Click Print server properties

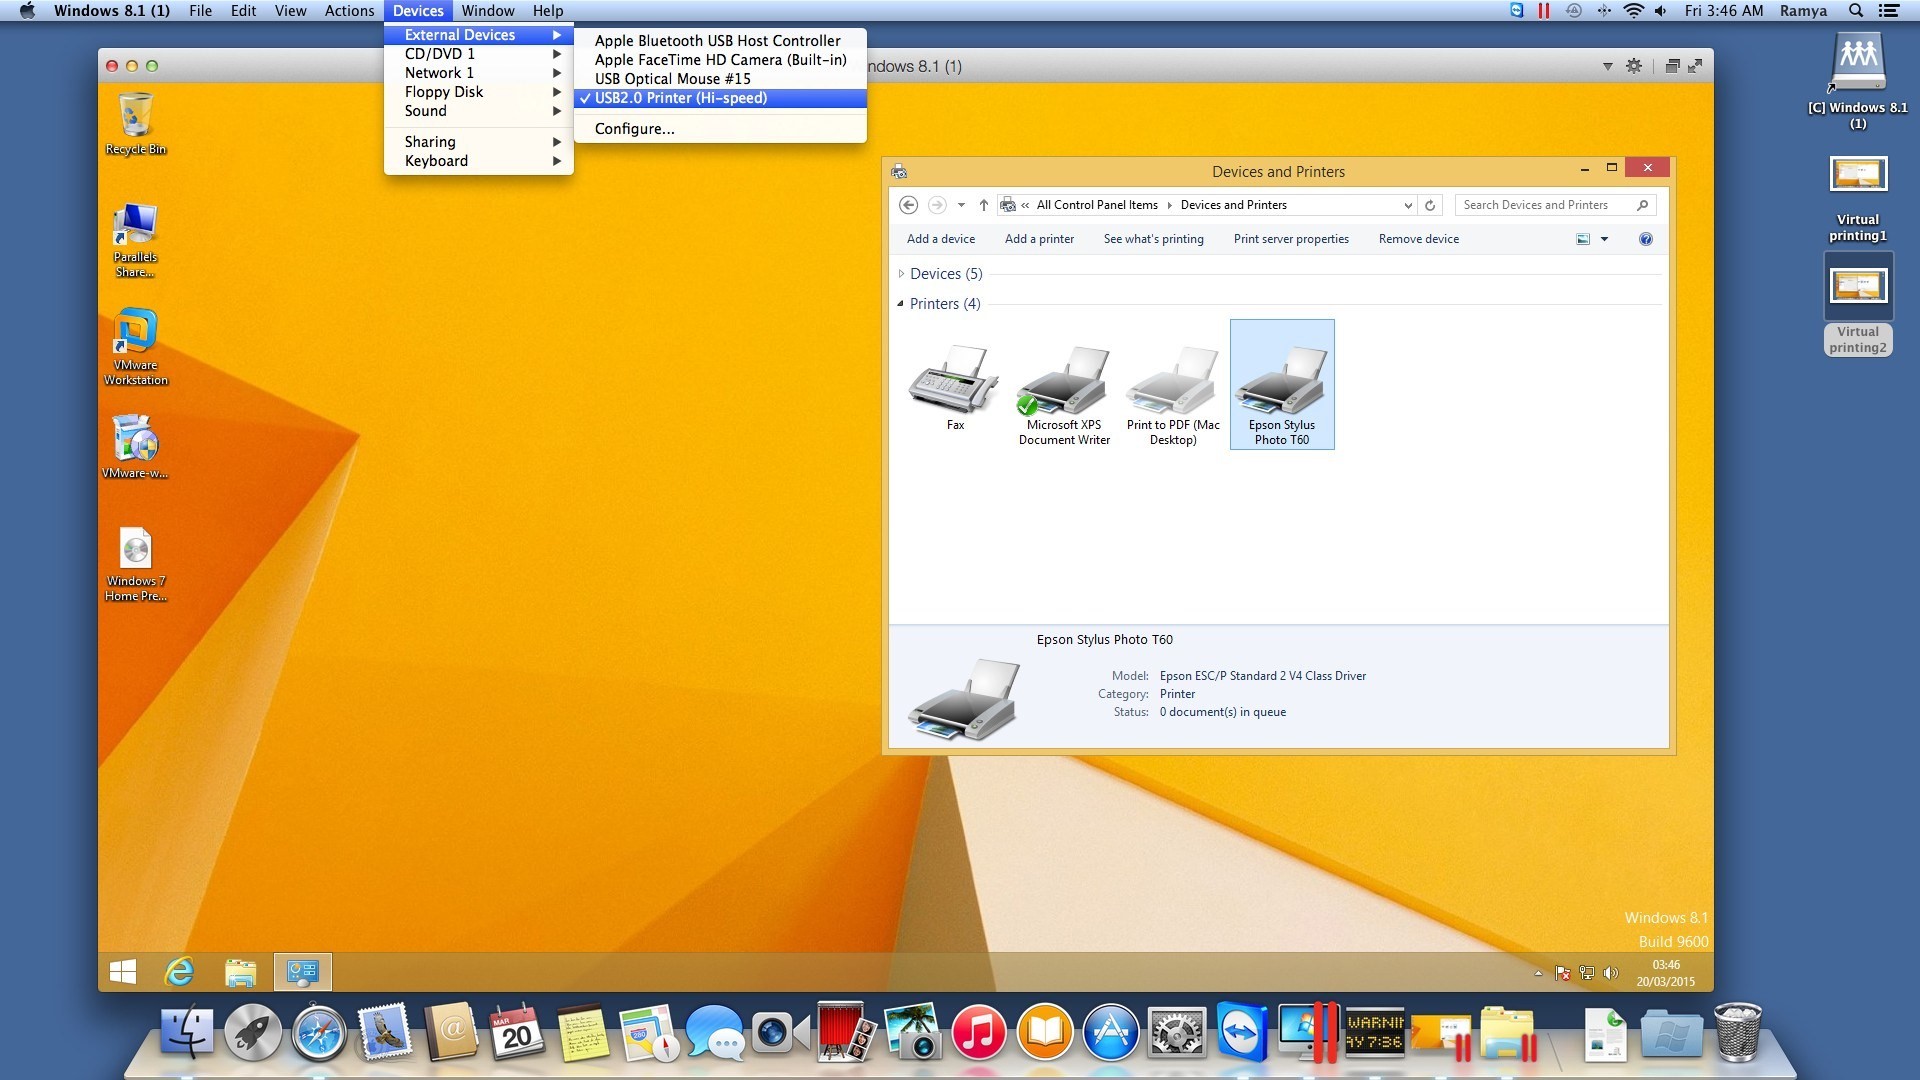1291,239
